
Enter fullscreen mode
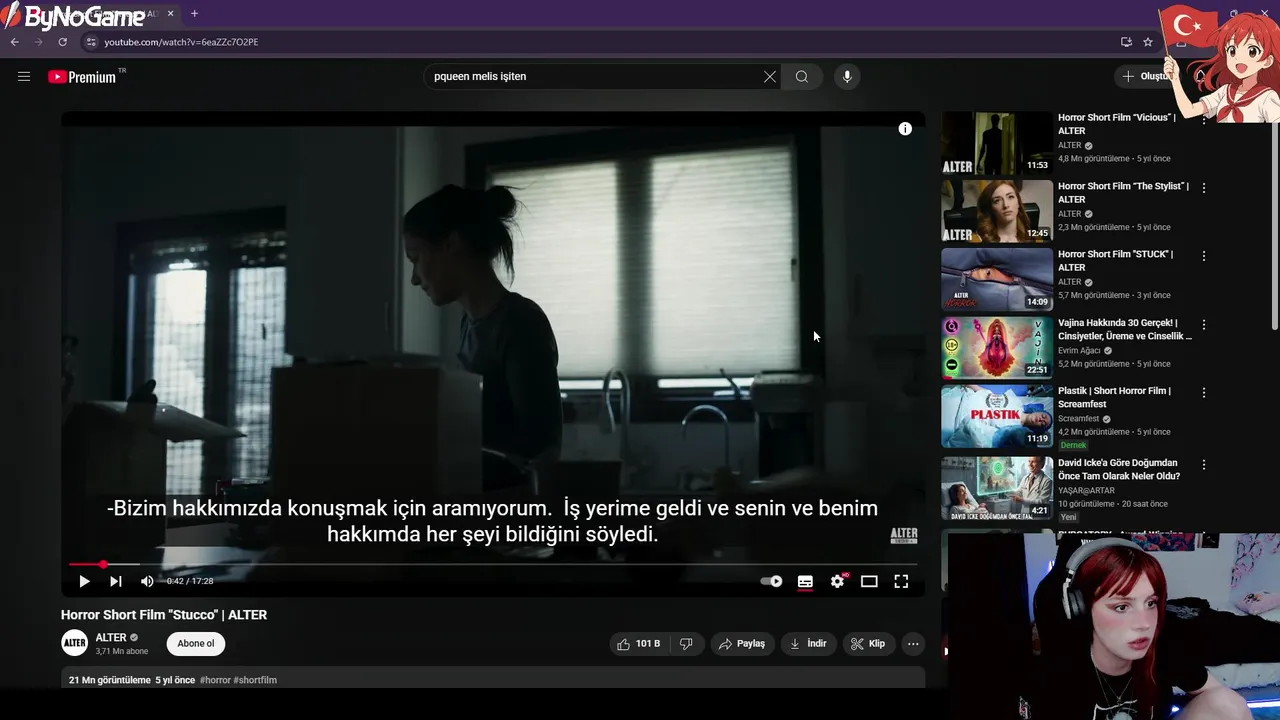pos(901,581)
